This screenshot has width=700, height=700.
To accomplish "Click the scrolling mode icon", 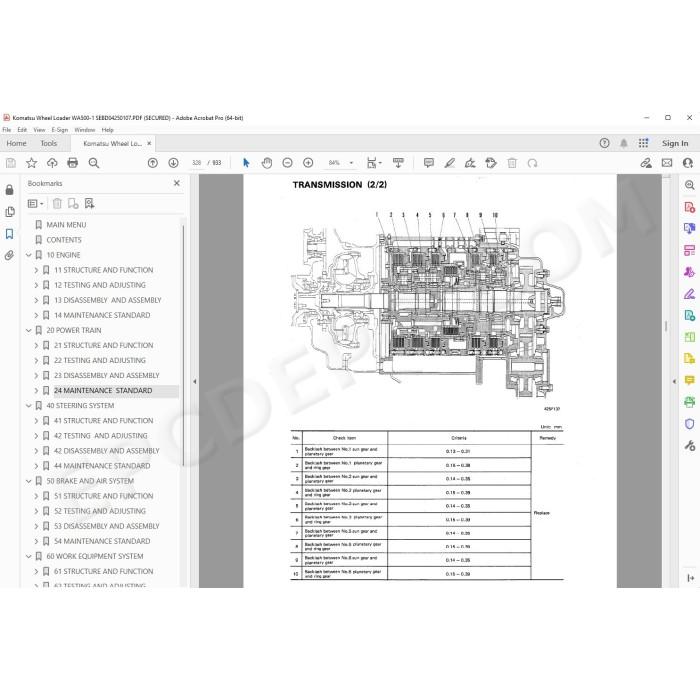I will tap(398, 163).
